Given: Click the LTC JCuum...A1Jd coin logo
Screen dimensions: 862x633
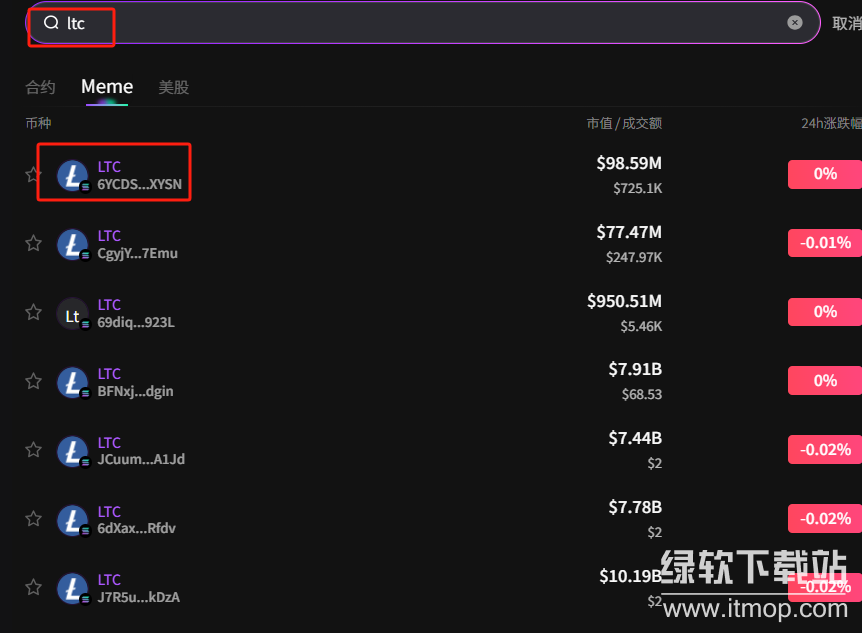Looking at the screenshot, I should pyautogui.click(x=72, y=452).
